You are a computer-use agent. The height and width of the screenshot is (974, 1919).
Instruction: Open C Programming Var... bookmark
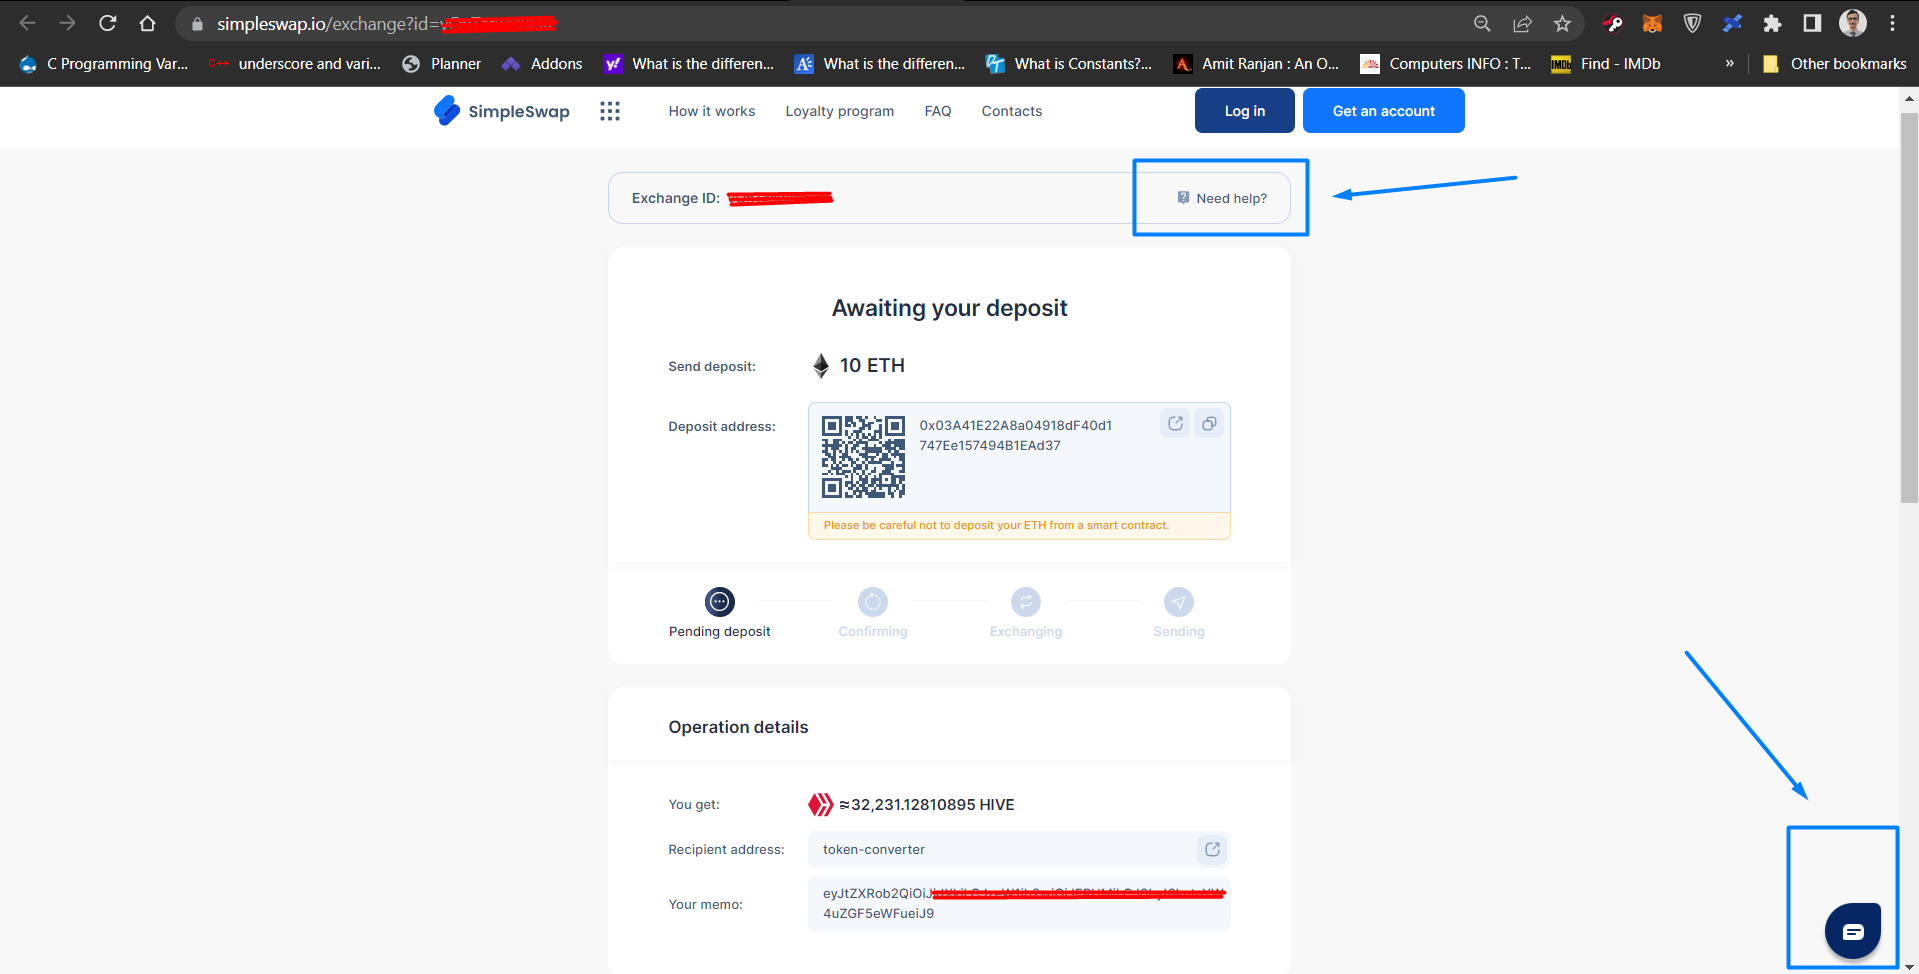click(x=104, y=64)
